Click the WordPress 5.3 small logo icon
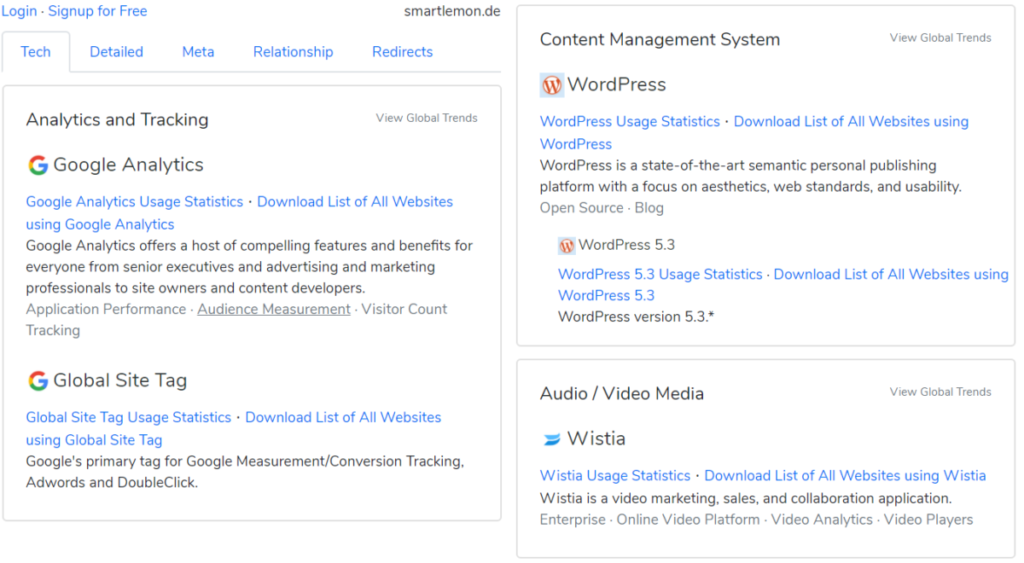This screenshot has width=1024, height=563. (x=566, y=246)
